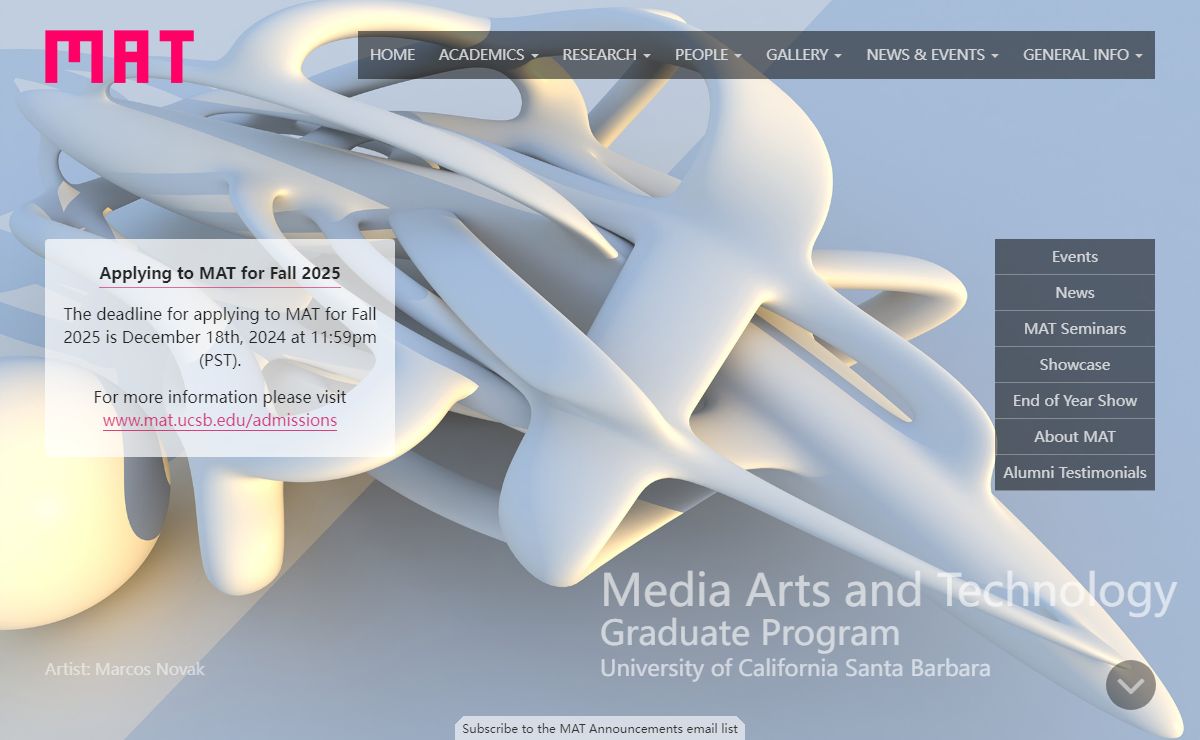Go to the HOME page
Viewport: 1200px width, 740px height.
click(392, 55)
